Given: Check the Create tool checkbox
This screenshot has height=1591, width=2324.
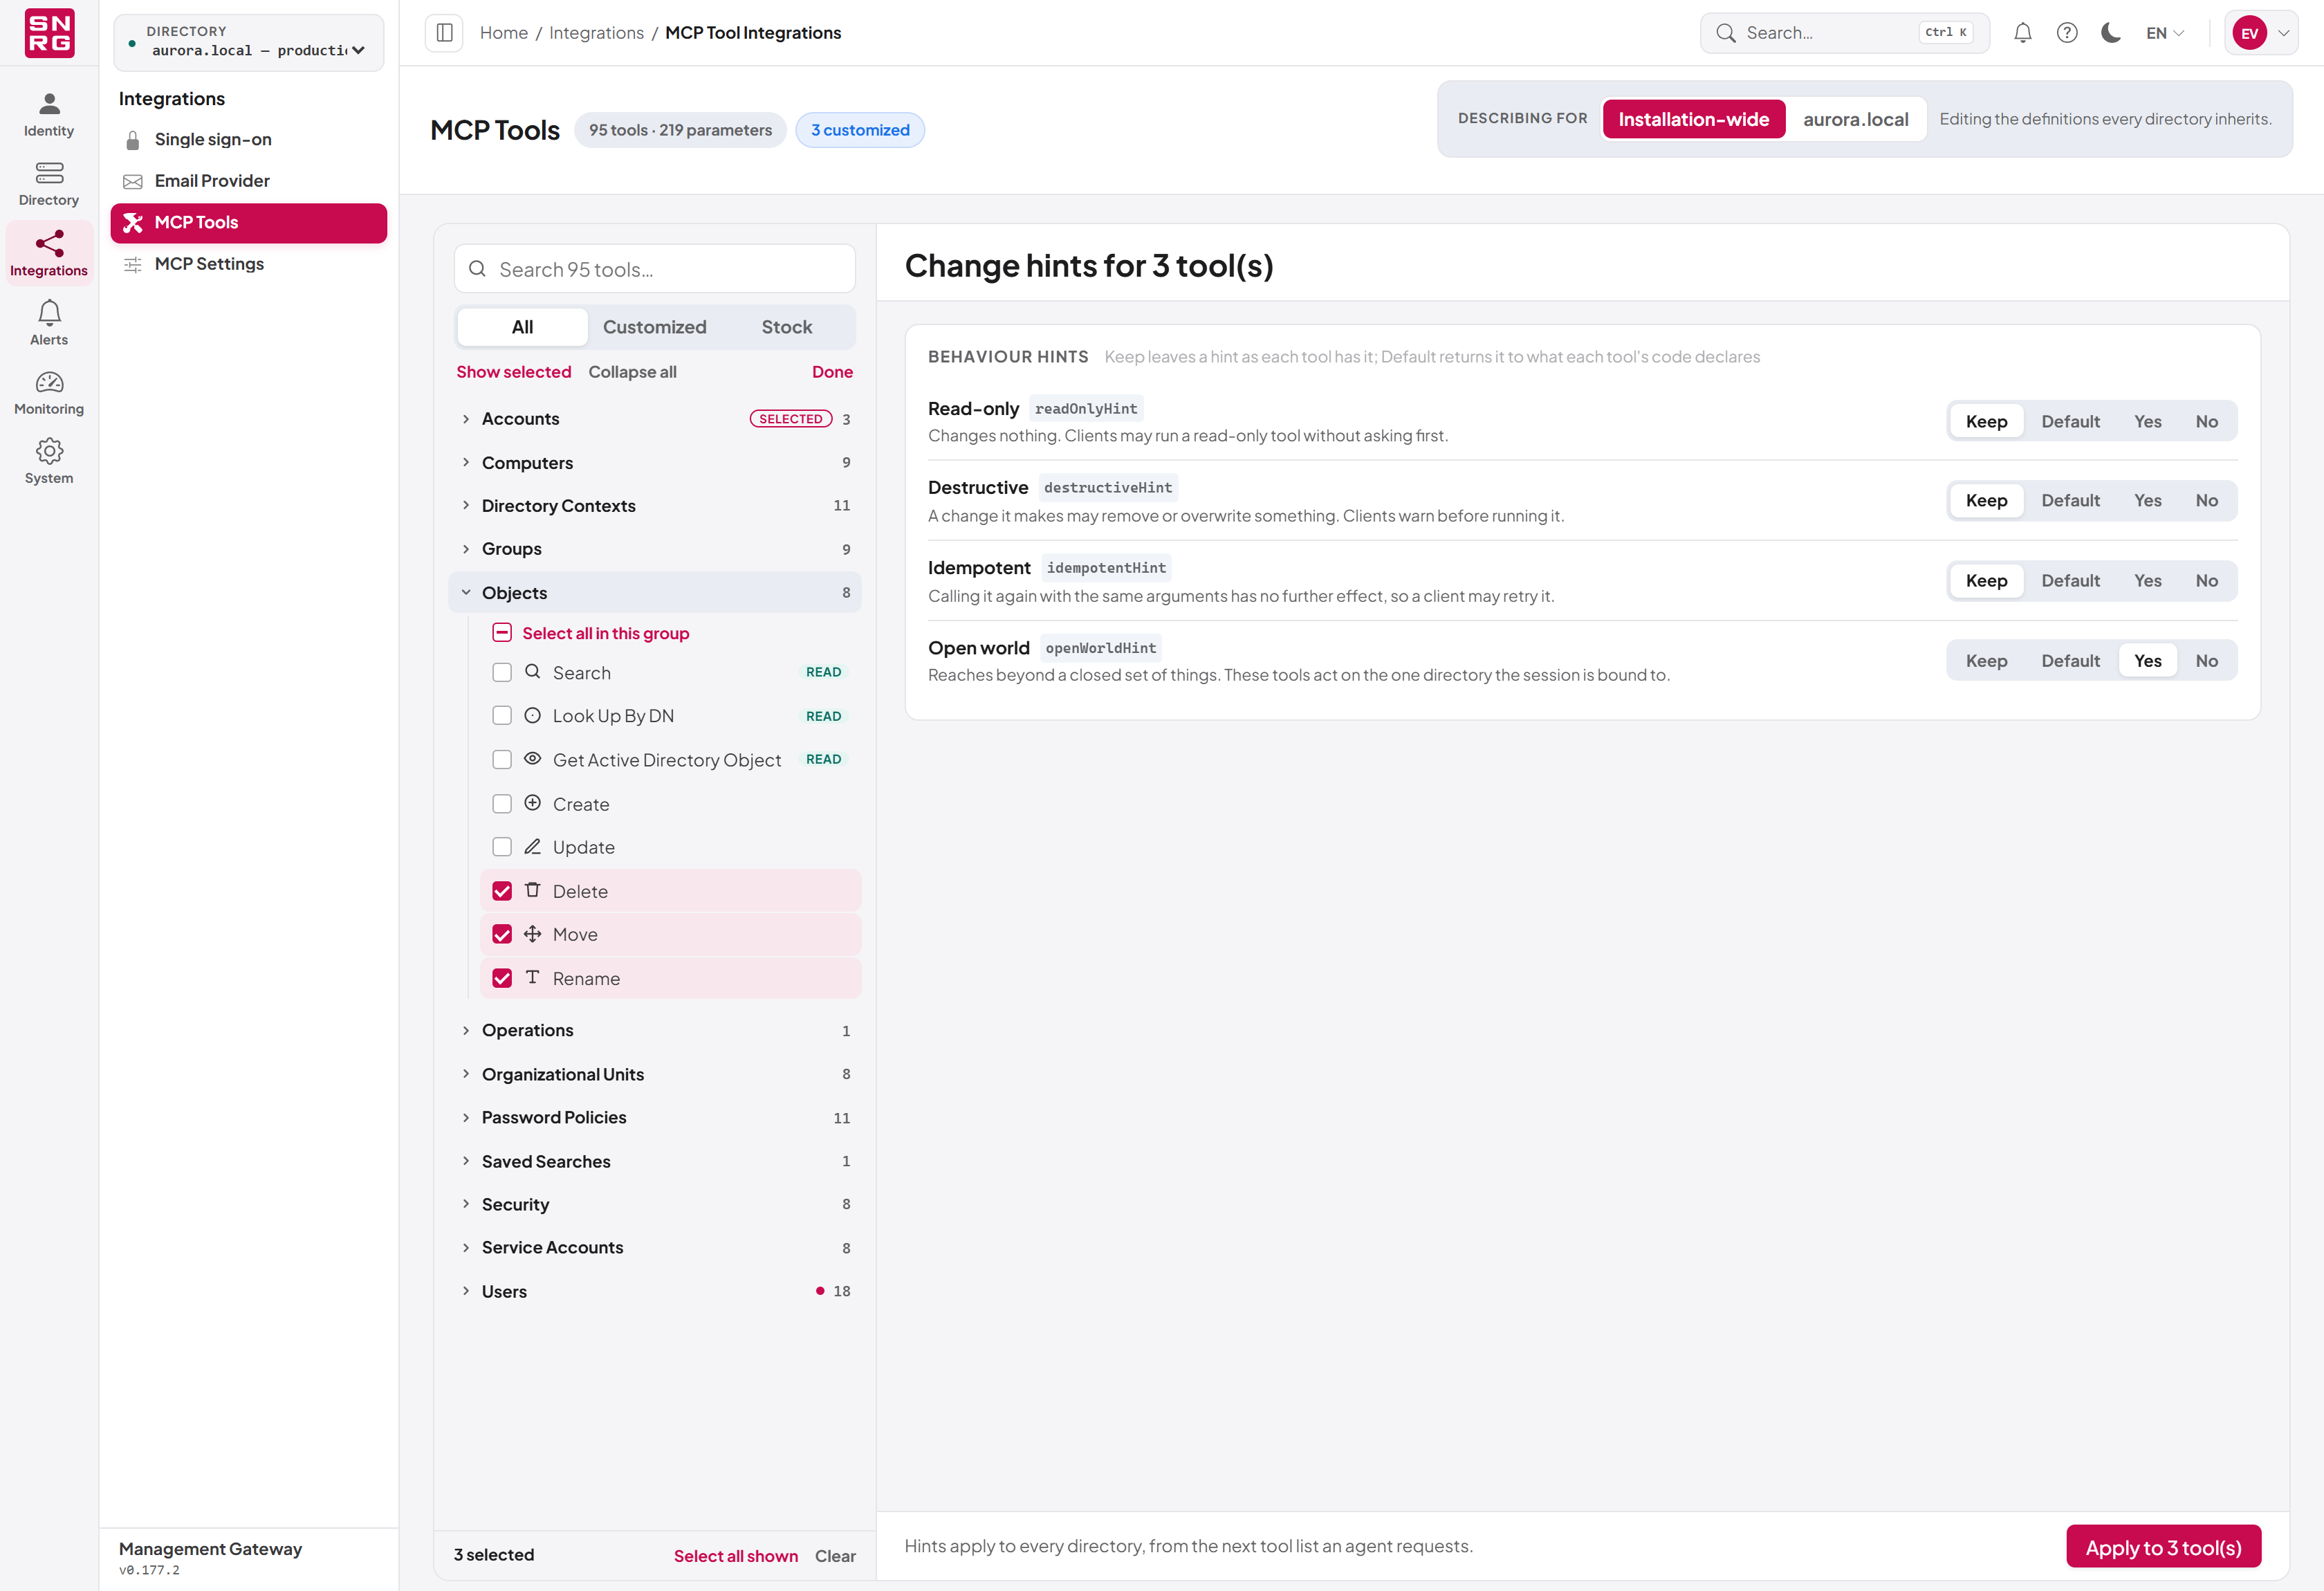Looking at the screenshot, I should coord(502,804).
